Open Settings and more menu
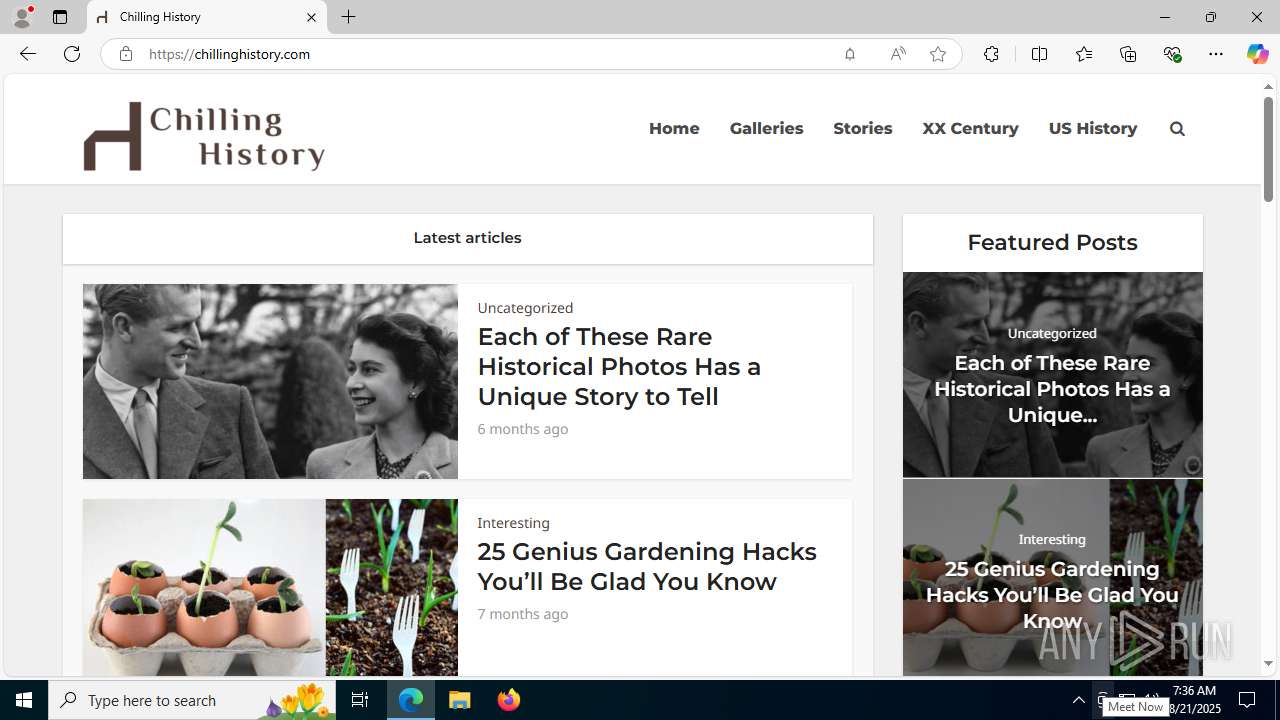Image resolution: width=1280 pixels, height=720 pixels. click(1216, 54)
